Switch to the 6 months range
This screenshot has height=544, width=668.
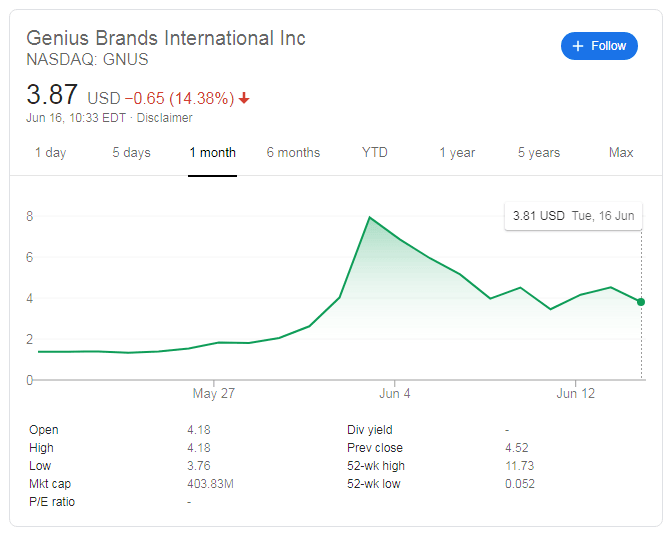(x=293, y=153)
